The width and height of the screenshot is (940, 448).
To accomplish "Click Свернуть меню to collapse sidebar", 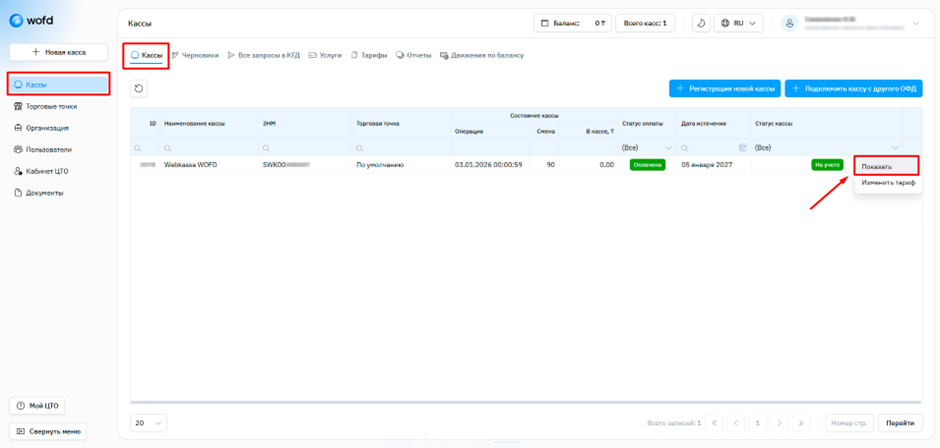I will click(48, 431).
